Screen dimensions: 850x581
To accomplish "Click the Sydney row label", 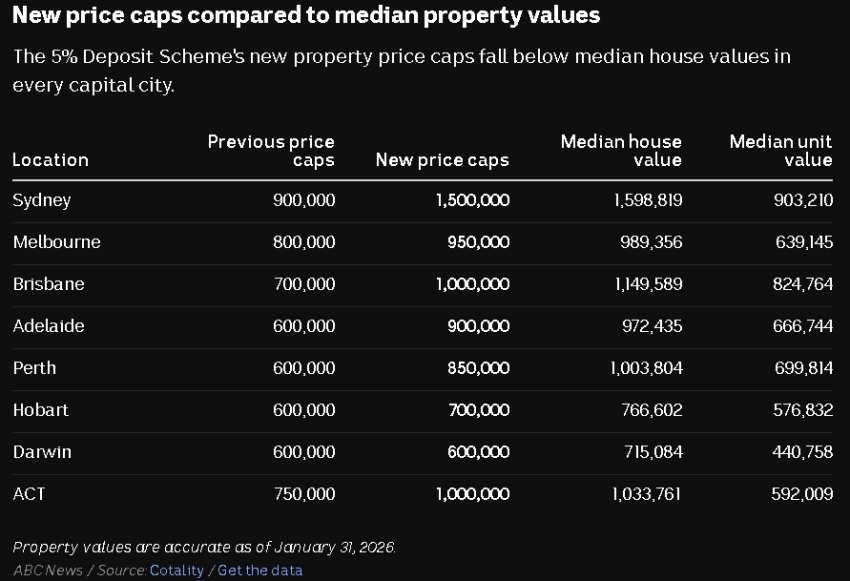I will [42, 200].
